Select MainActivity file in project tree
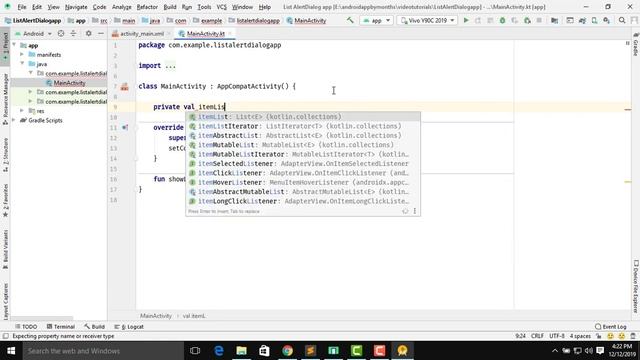This screenshot has width=640, height=360. pyautogui.click(x=65, y=83)
